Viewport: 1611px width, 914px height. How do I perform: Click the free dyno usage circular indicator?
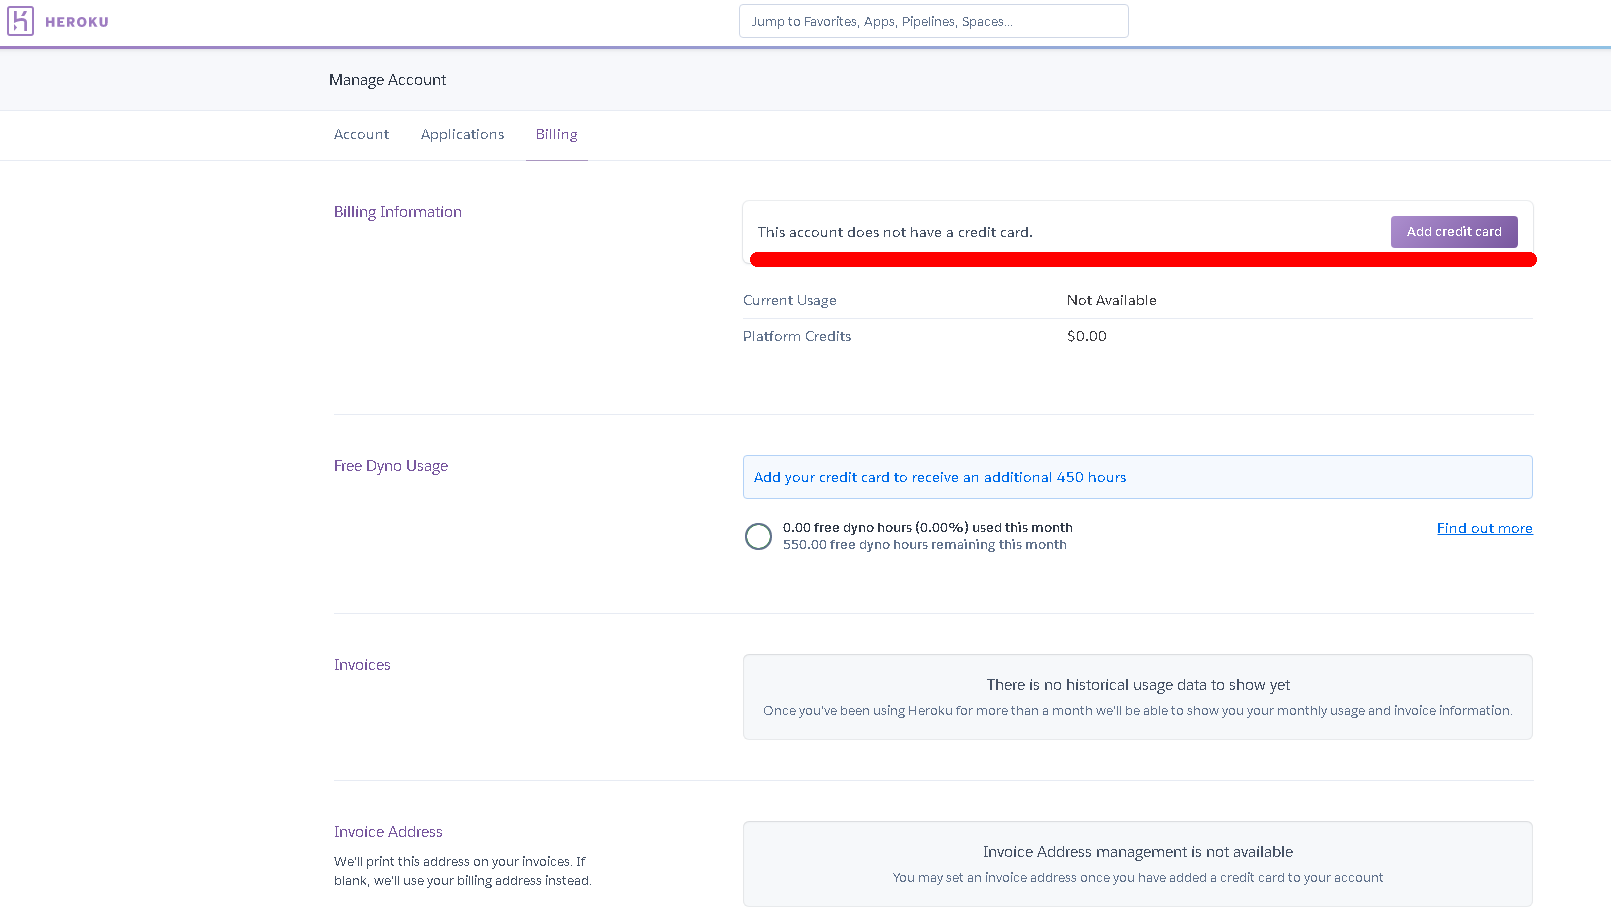(758, 536)
